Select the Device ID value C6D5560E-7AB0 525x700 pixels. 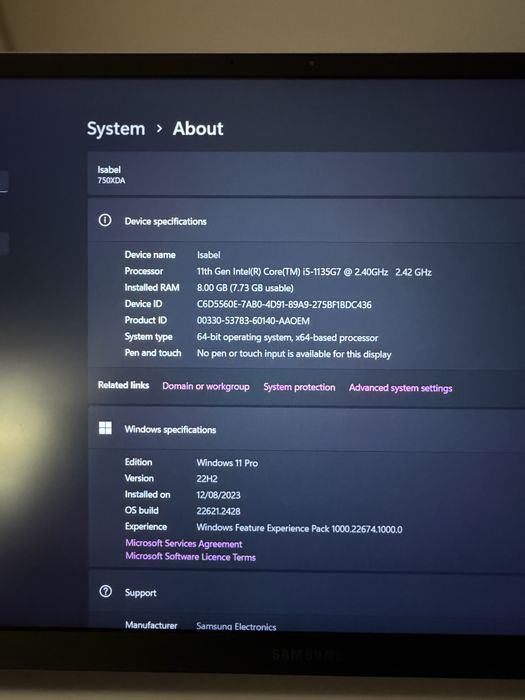[284, 304]
